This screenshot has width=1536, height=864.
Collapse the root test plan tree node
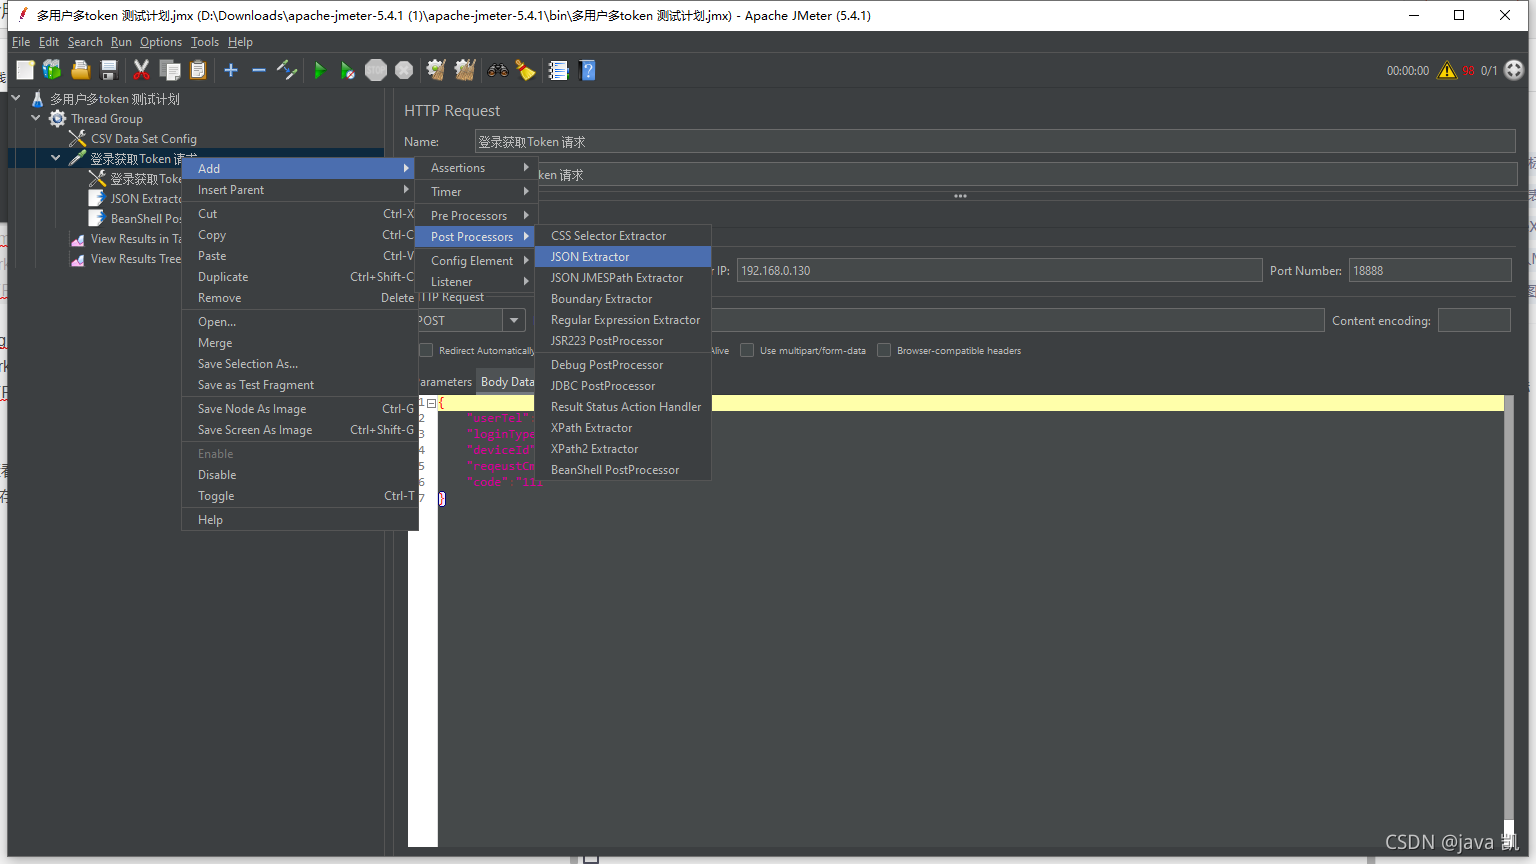pos(16,98)
